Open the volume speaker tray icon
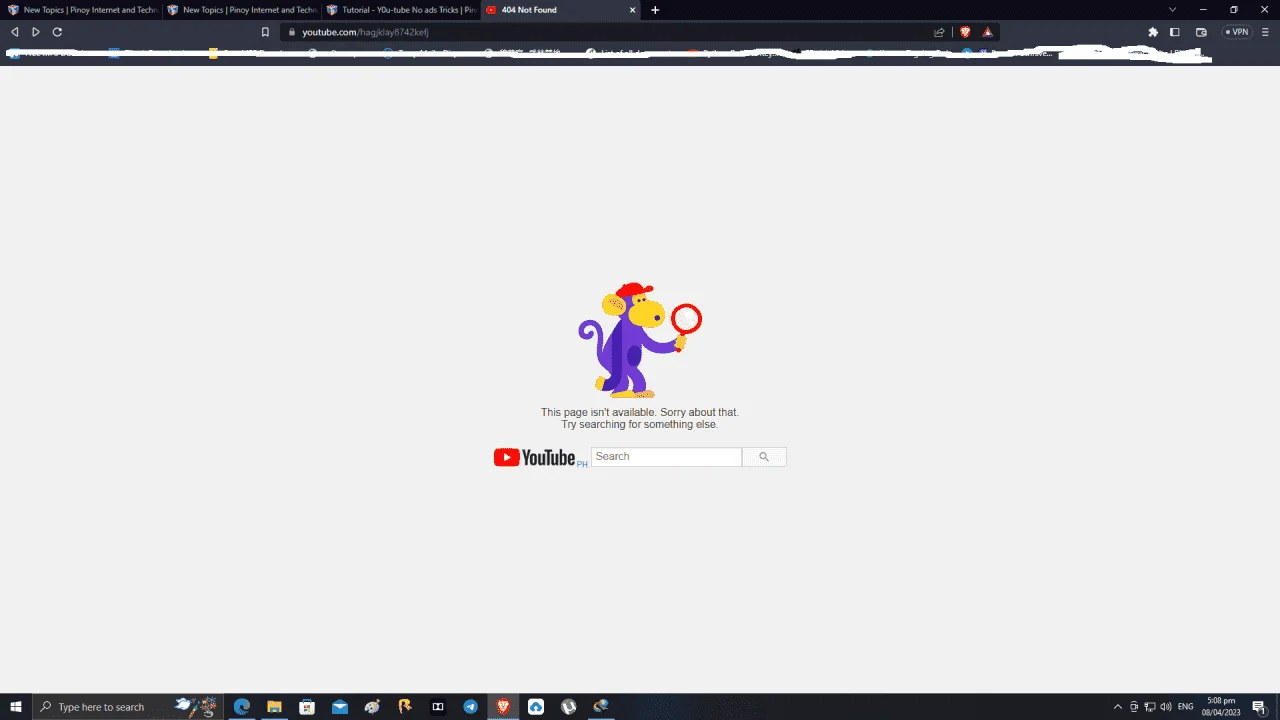 [x=1166, y=707]
